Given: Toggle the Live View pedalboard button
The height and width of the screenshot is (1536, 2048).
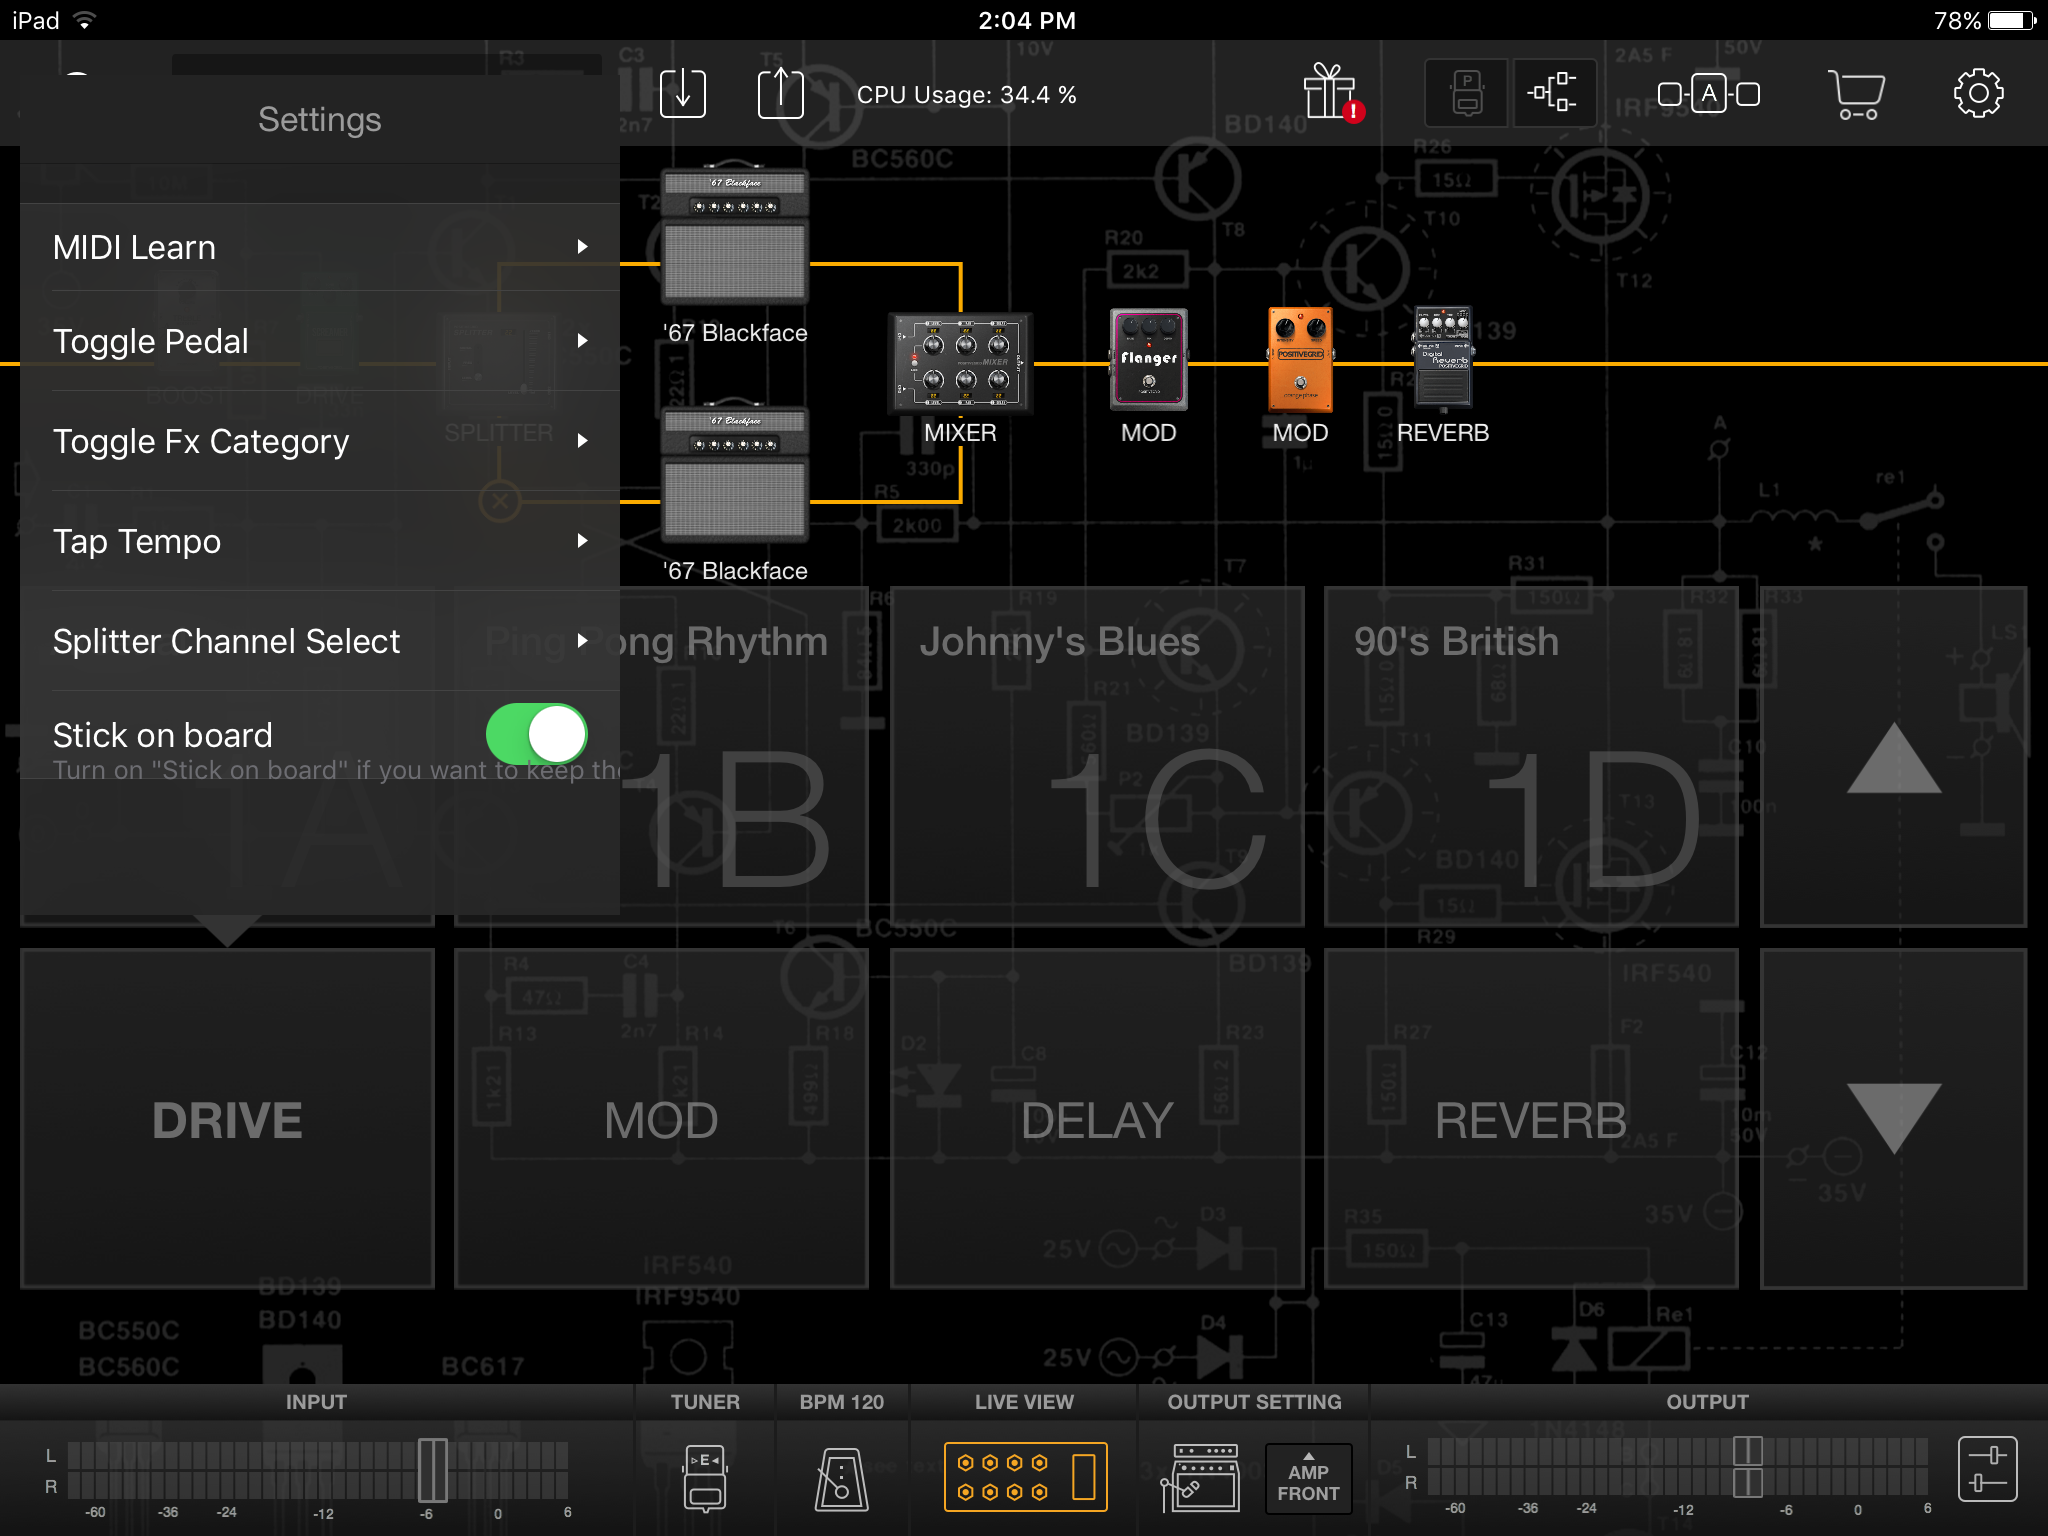Looking at the screenshot, I should tap(1025, 1477).
